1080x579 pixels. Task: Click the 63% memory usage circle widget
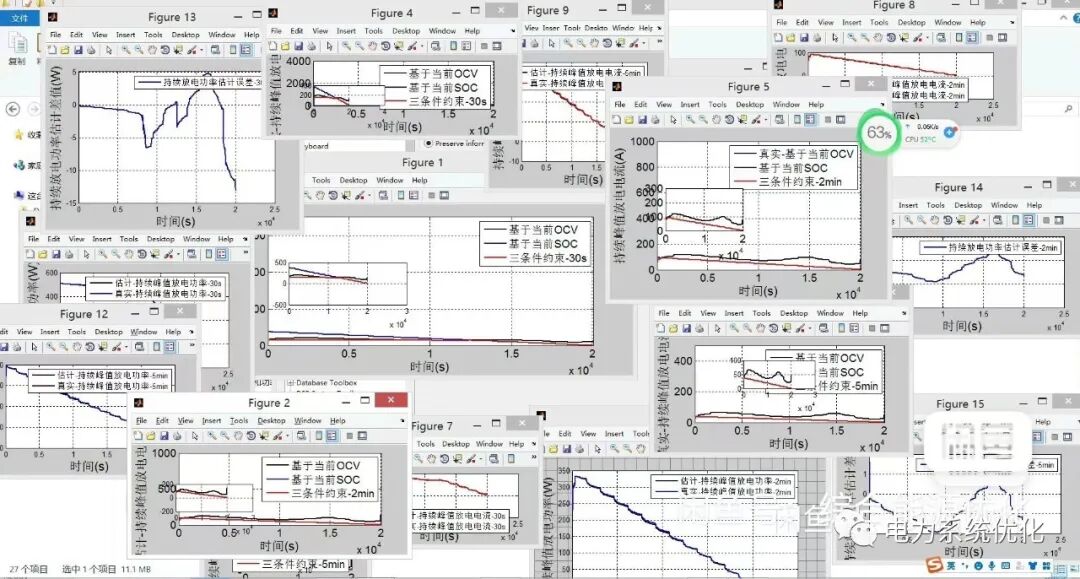click(x=879, y=132)
